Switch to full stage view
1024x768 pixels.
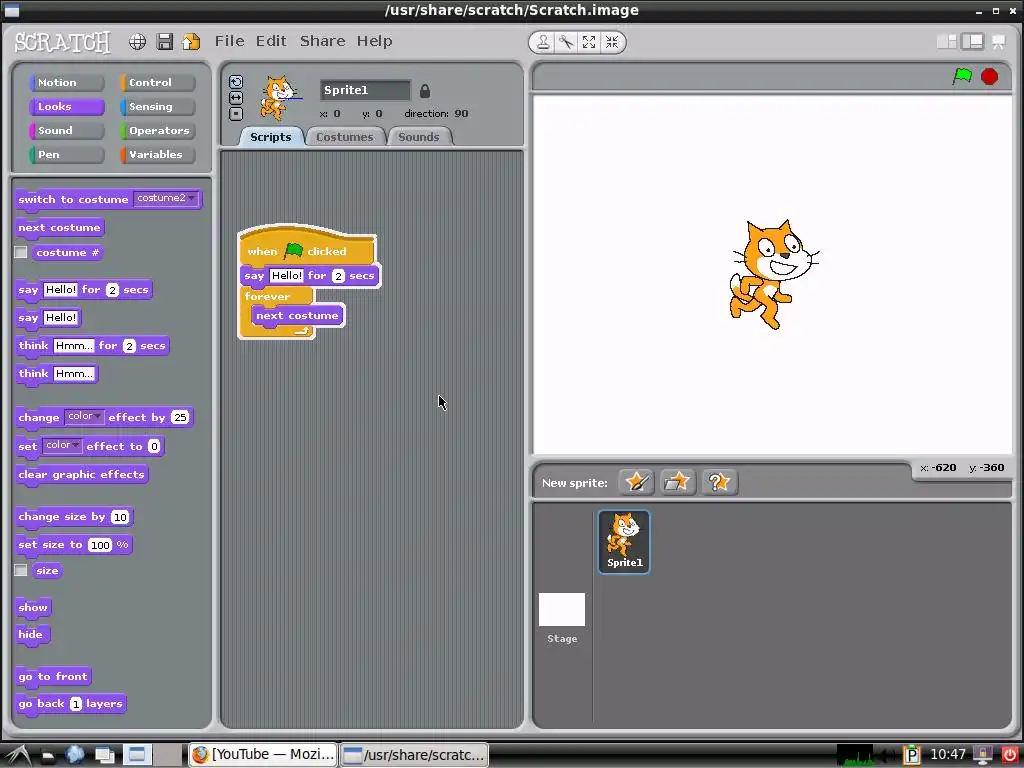pyautogui.click(x=972, y=42)
